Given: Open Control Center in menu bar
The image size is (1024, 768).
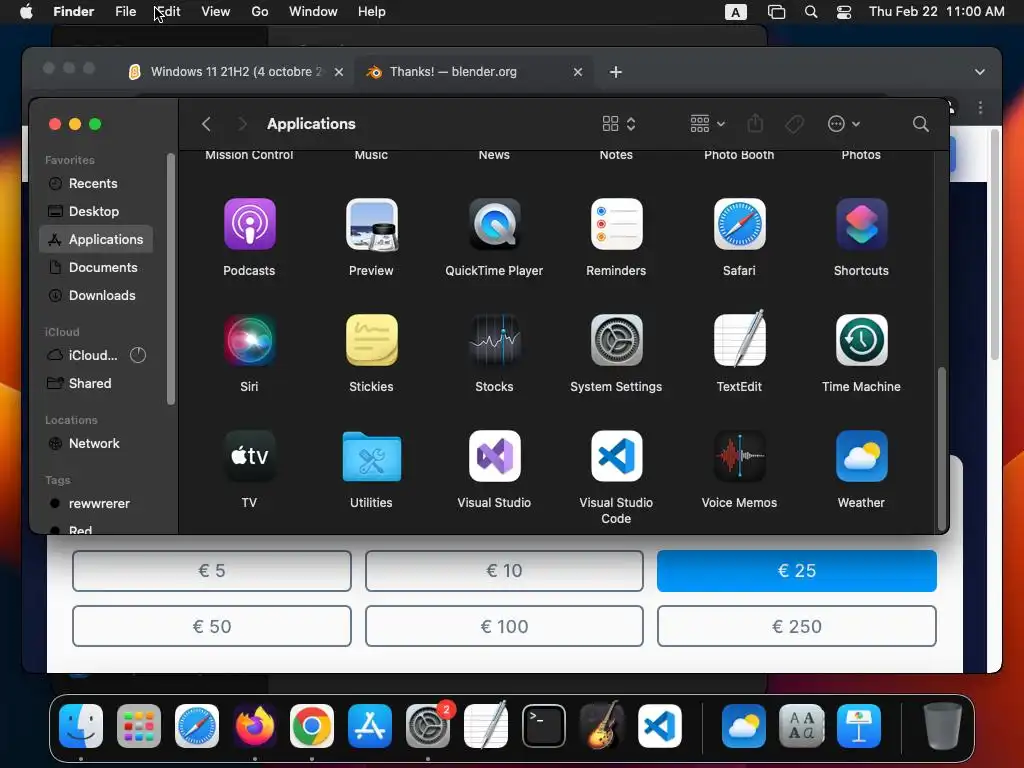Looking at the screenshot, I should (x=844, y=12).
